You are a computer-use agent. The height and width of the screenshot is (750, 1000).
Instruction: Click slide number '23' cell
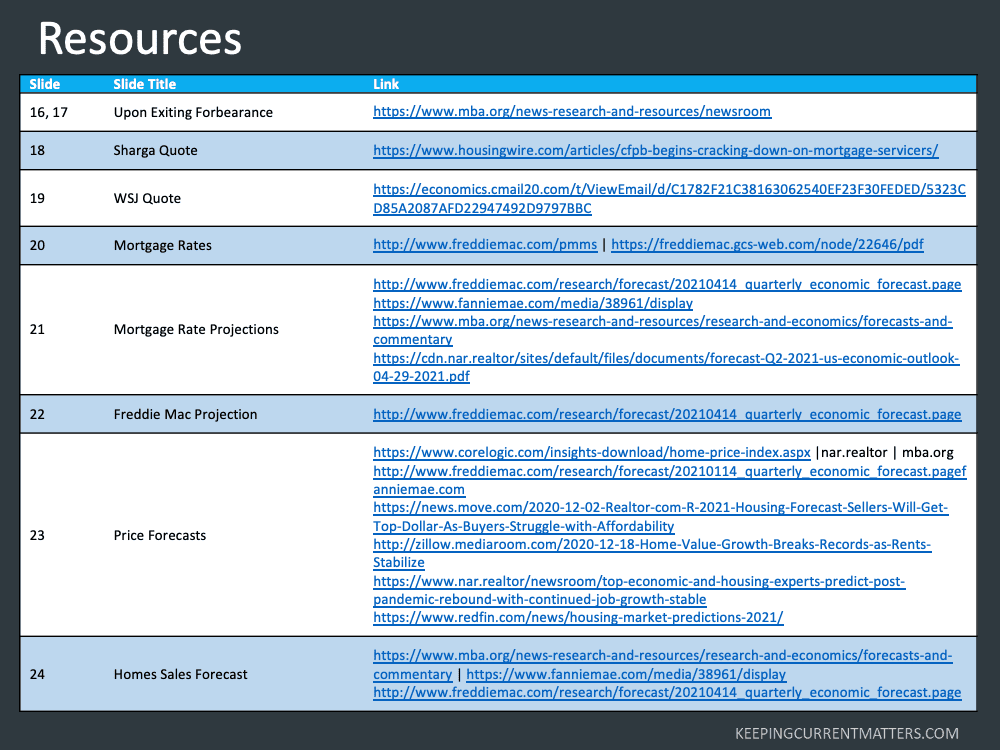37,535
